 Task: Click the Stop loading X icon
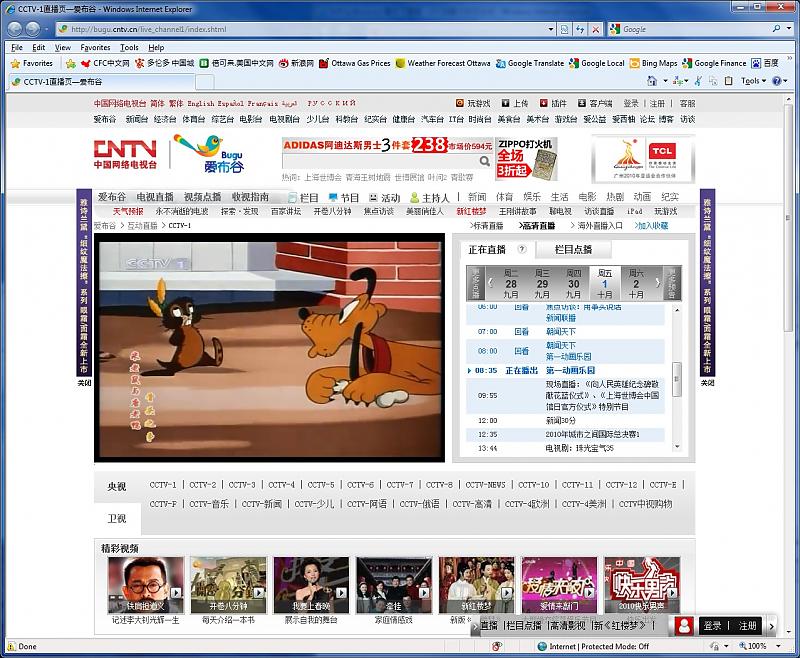pos(596,29)
